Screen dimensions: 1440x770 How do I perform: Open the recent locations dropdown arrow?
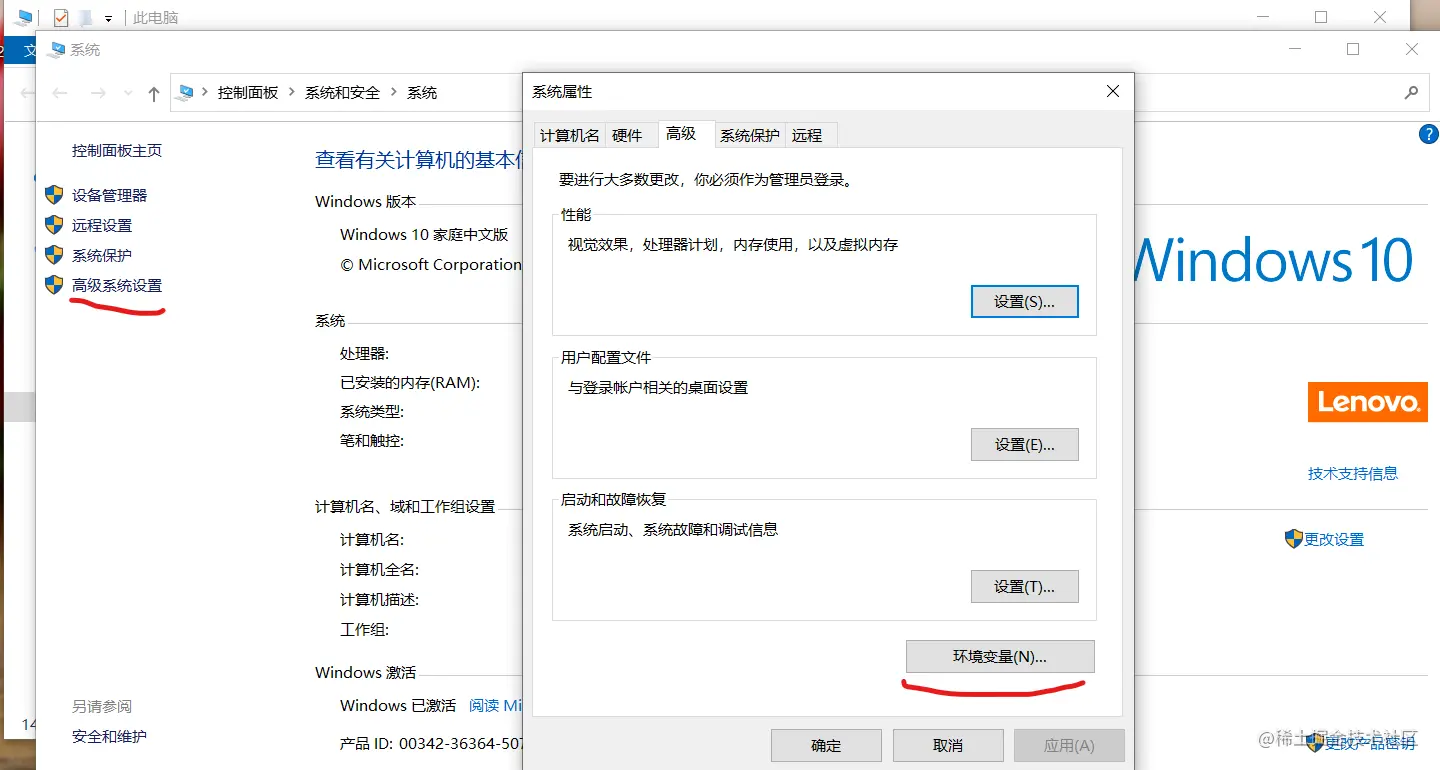point(128,93)
